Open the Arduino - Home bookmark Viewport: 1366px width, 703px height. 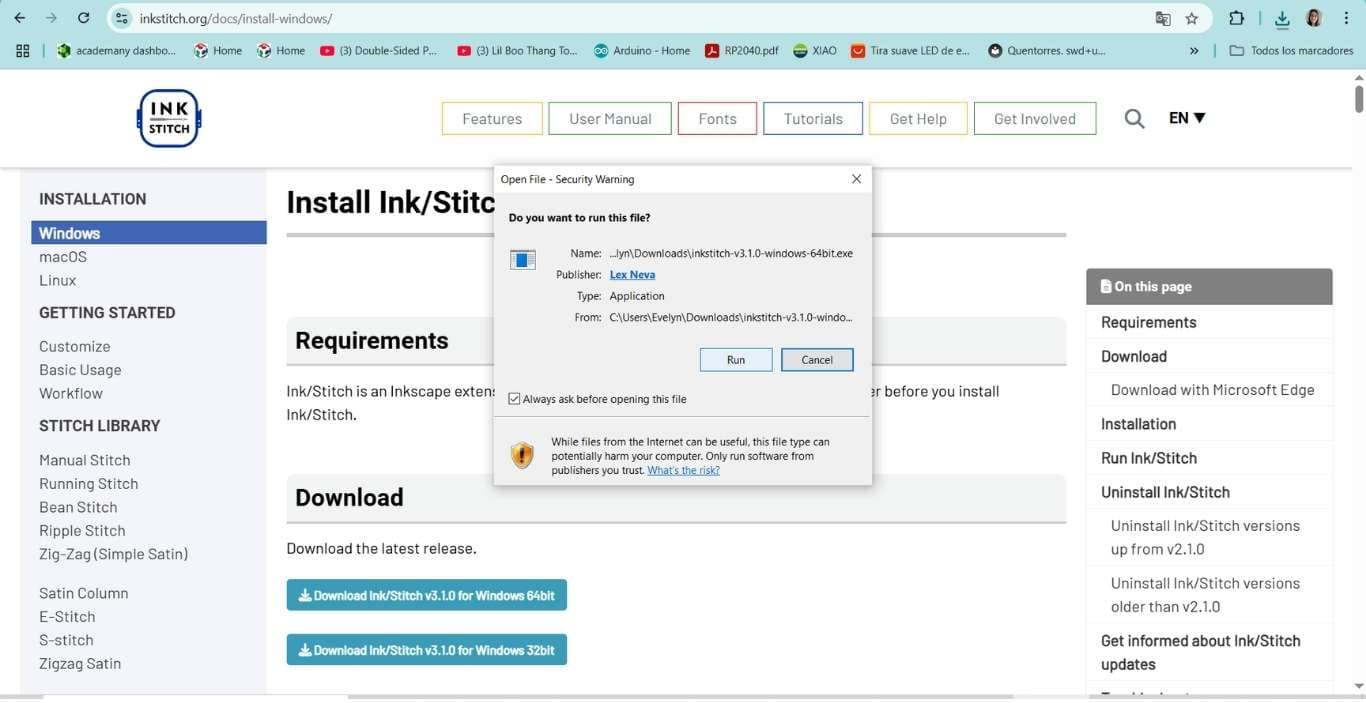[642, 50]
